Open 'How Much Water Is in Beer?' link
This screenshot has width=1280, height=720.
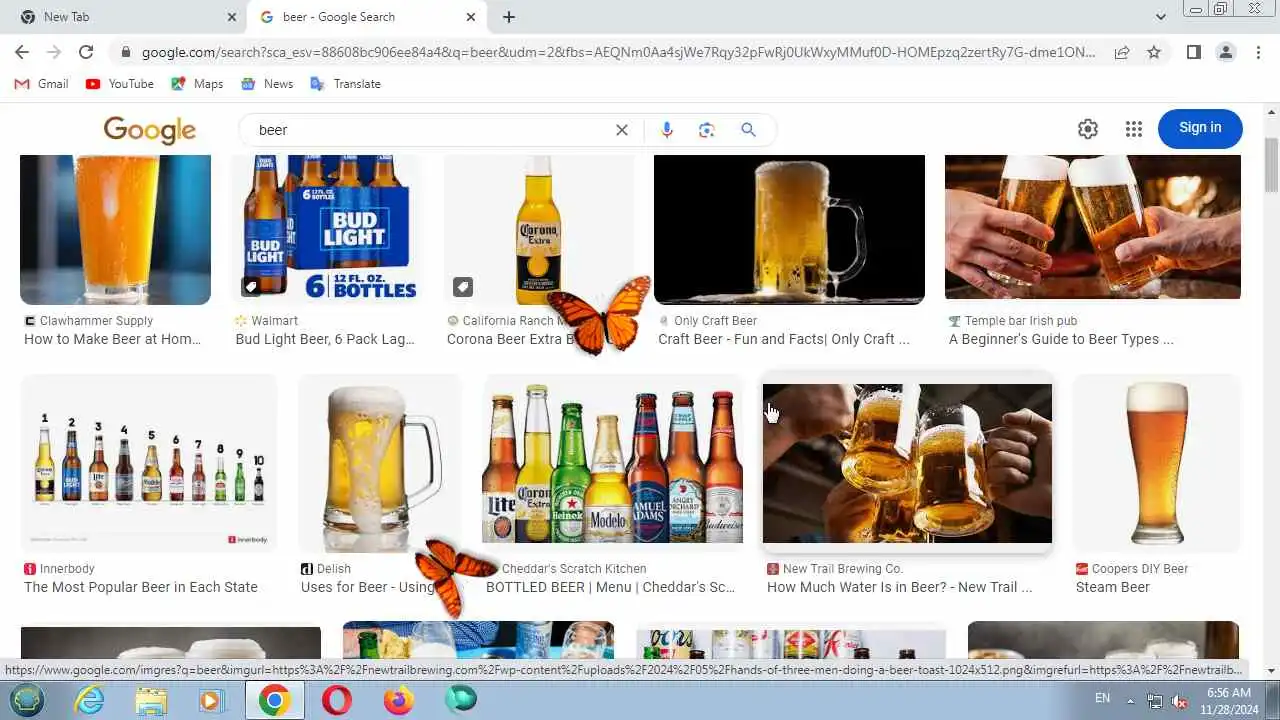tap(899, 587)
